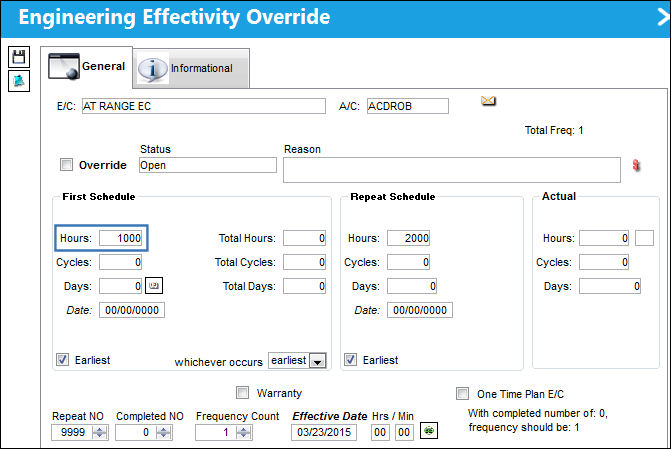Click the Reason text box
Image resolution: width=671 pixels, height=449 pixels.
(x=452, y=170)
